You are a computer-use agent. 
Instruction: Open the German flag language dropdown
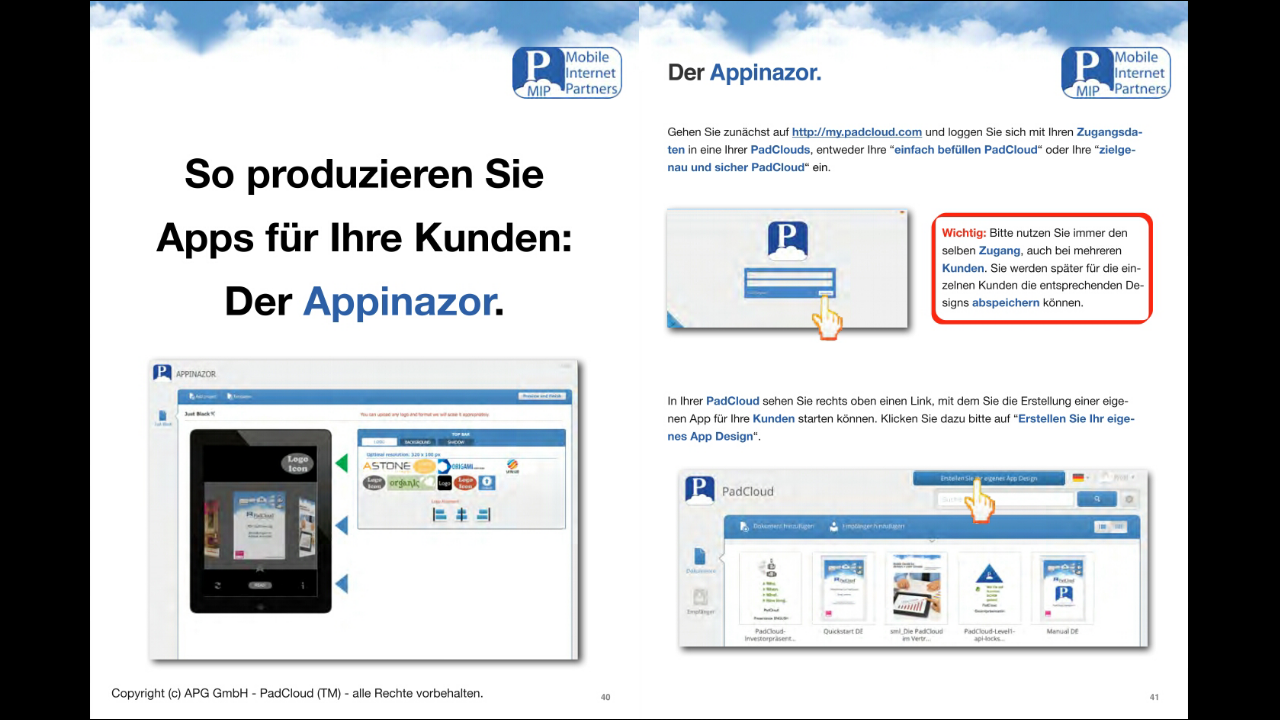[x=1081, y=478]
